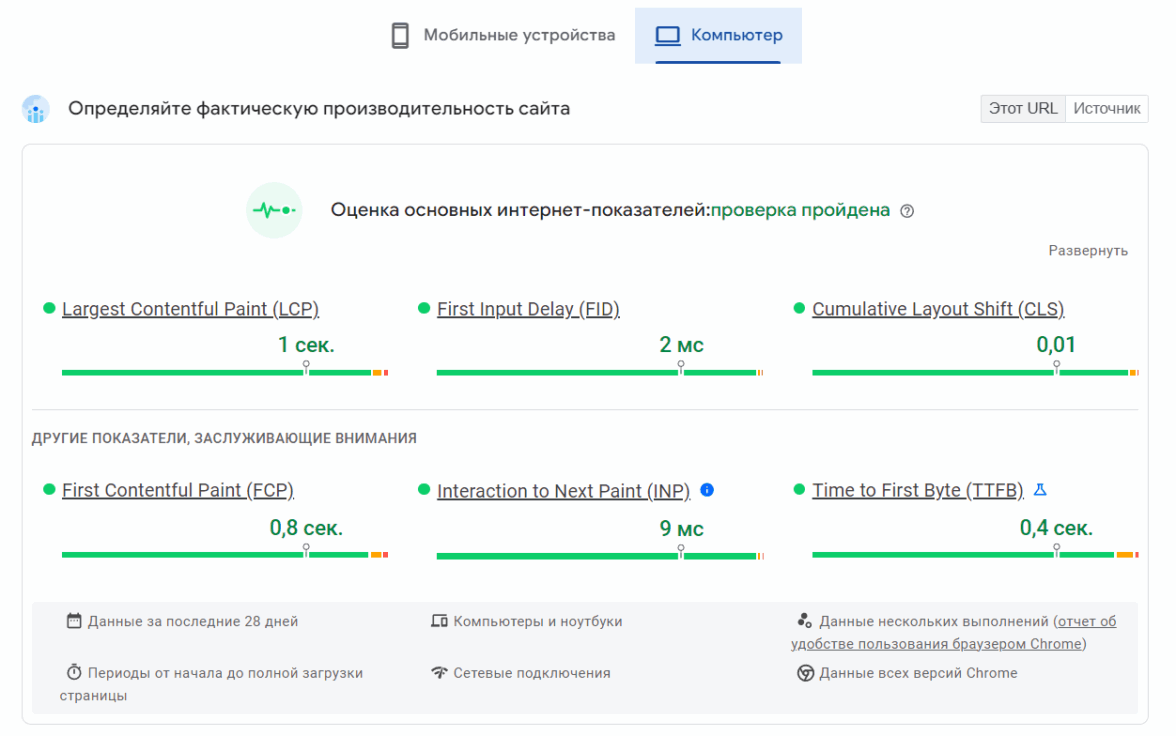Click the info icon next to INP
The height and width of the screenshot is (736, 1176).
pyautogui.click(x=707, y=490)
